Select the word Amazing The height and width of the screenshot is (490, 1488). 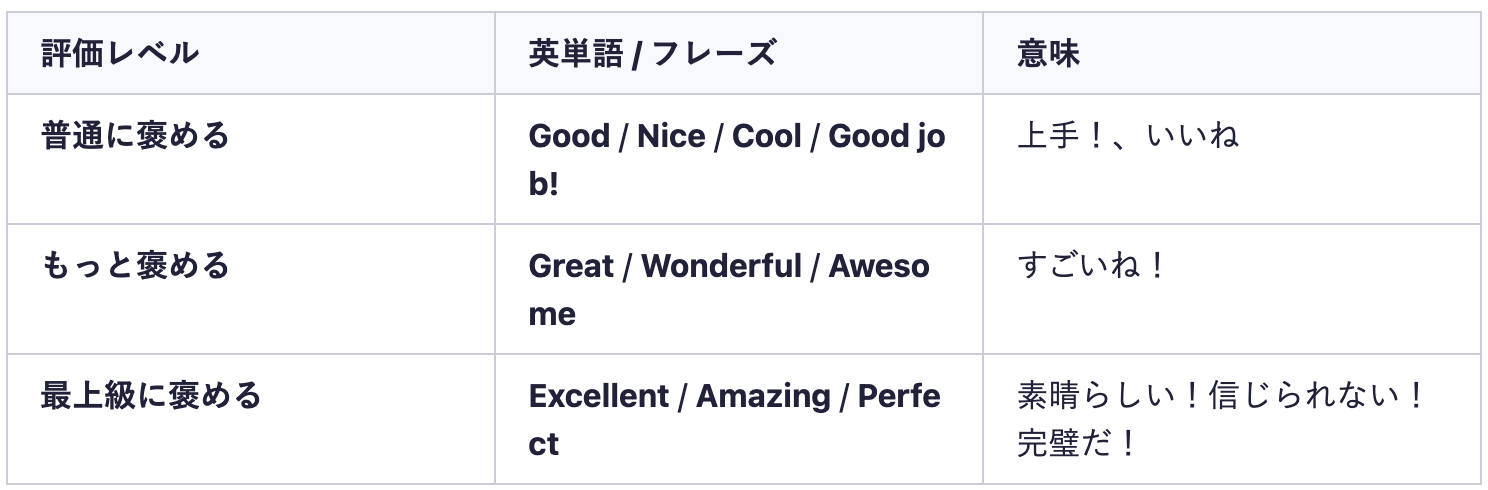(763, 396)
